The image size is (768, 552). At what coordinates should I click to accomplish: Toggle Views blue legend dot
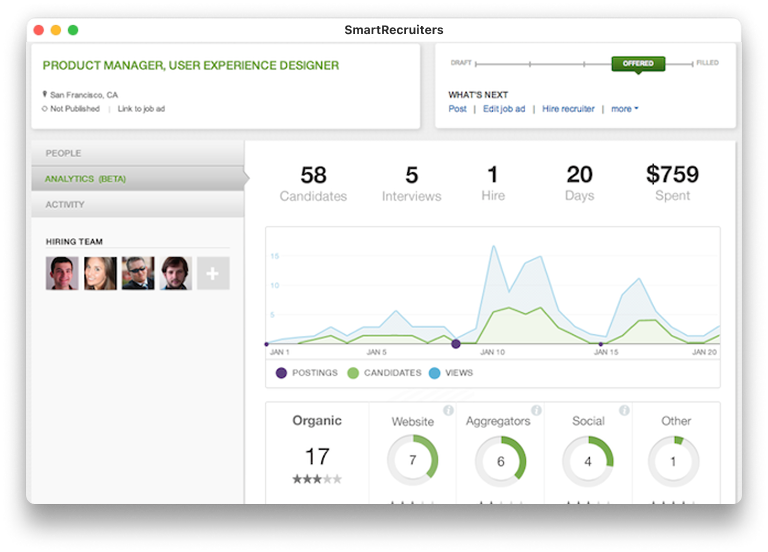tap(434, 373)
